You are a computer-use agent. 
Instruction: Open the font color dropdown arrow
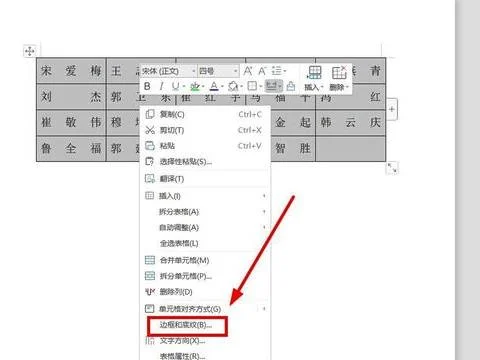222,87
